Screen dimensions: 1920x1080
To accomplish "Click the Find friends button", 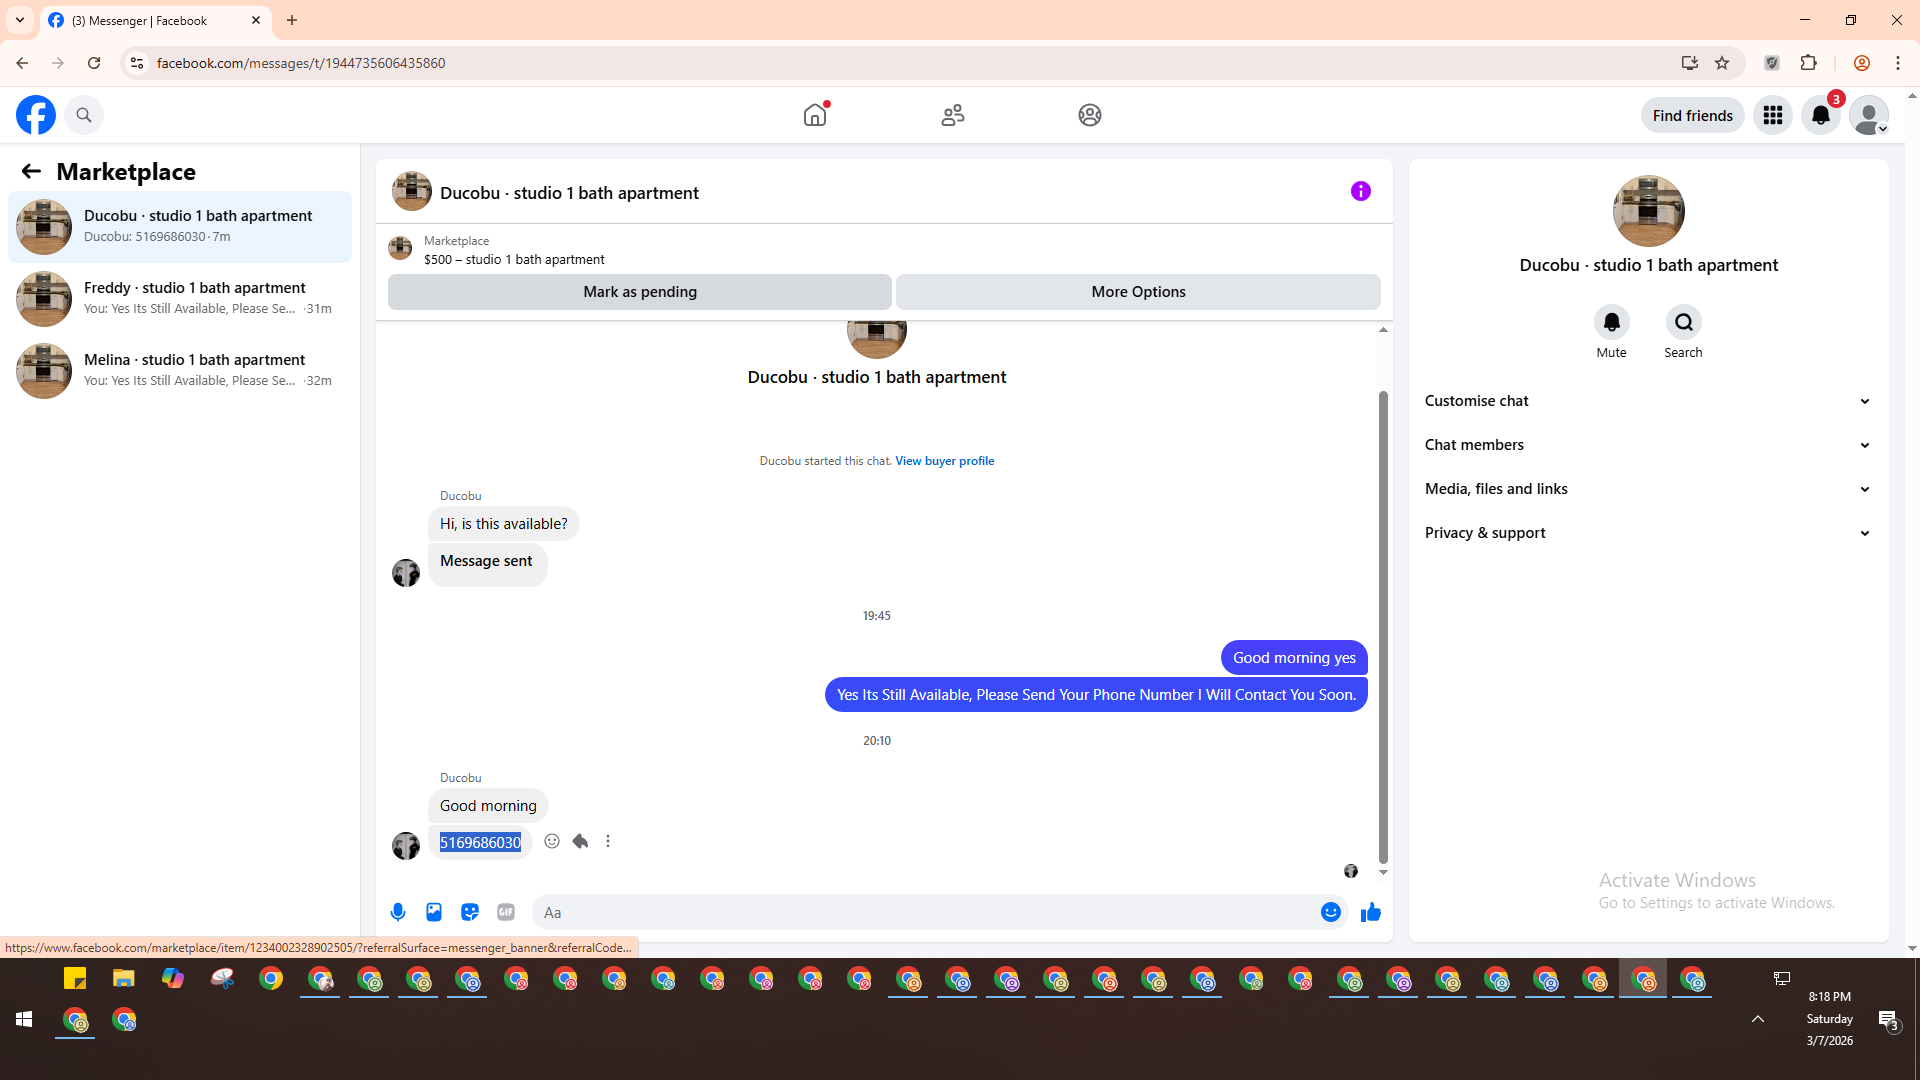I will pyautogui.click(x=1693, y=115).
